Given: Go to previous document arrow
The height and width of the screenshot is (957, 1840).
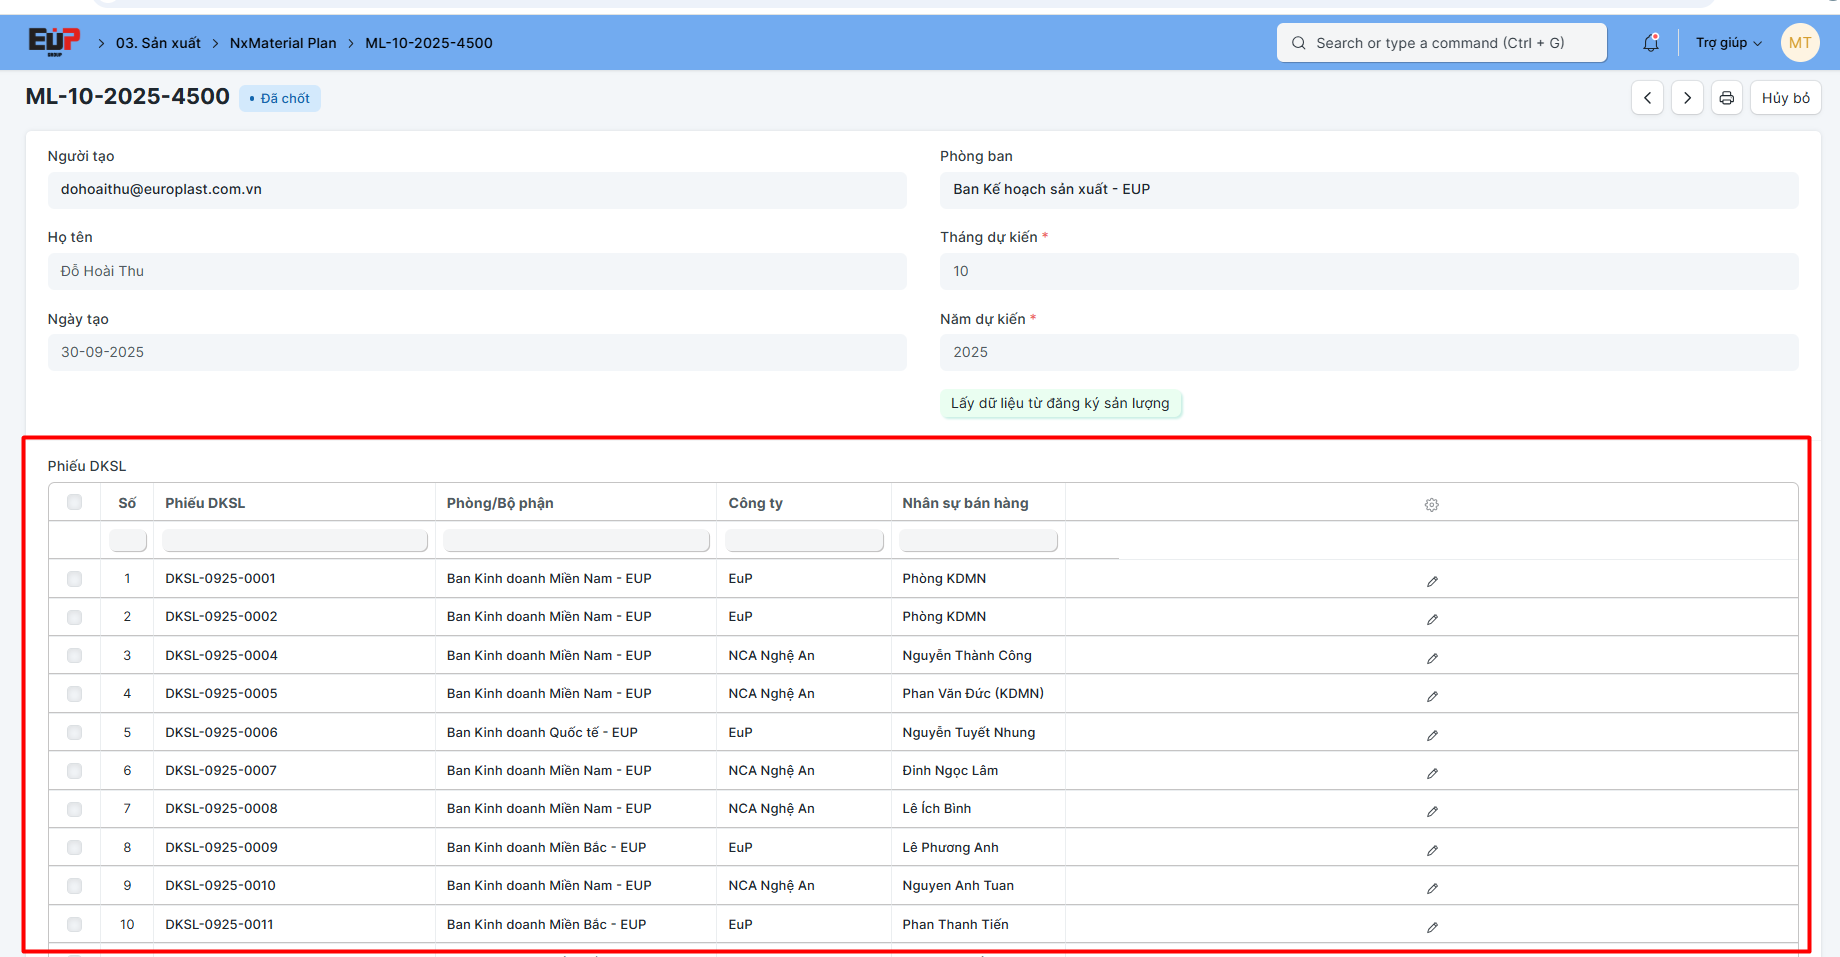Looking at the screenshot, I should coord(1647,98).
